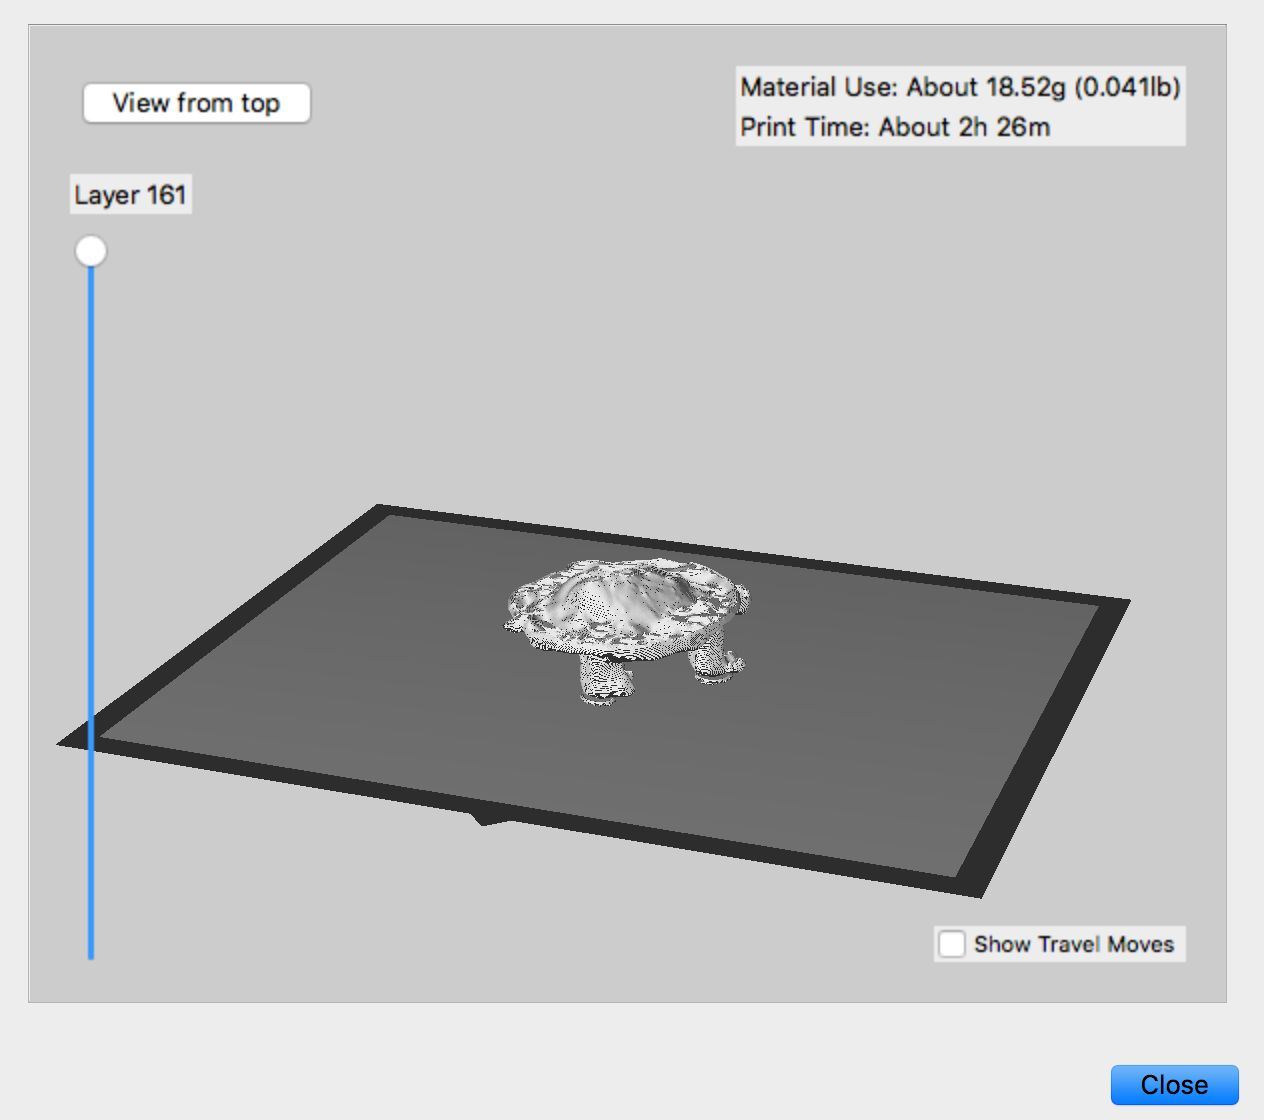Viewport: 1264px width, 1120px height.
Task: Close the print preview dialog
Action: (x=1174, y=1085)
